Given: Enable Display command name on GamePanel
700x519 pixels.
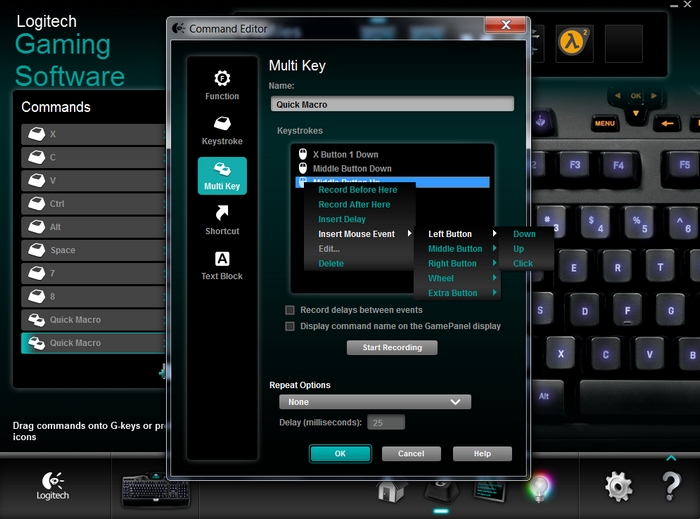Looking at the screenshot, I should [290, 326].
